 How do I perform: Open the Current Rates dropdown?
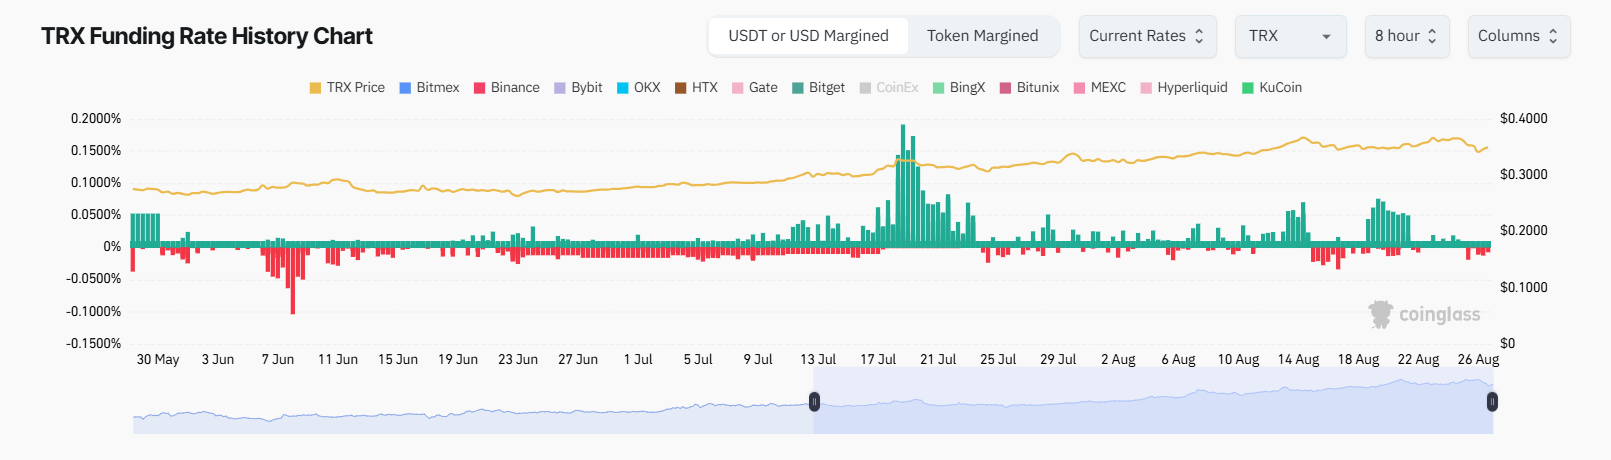point(1147,36)
